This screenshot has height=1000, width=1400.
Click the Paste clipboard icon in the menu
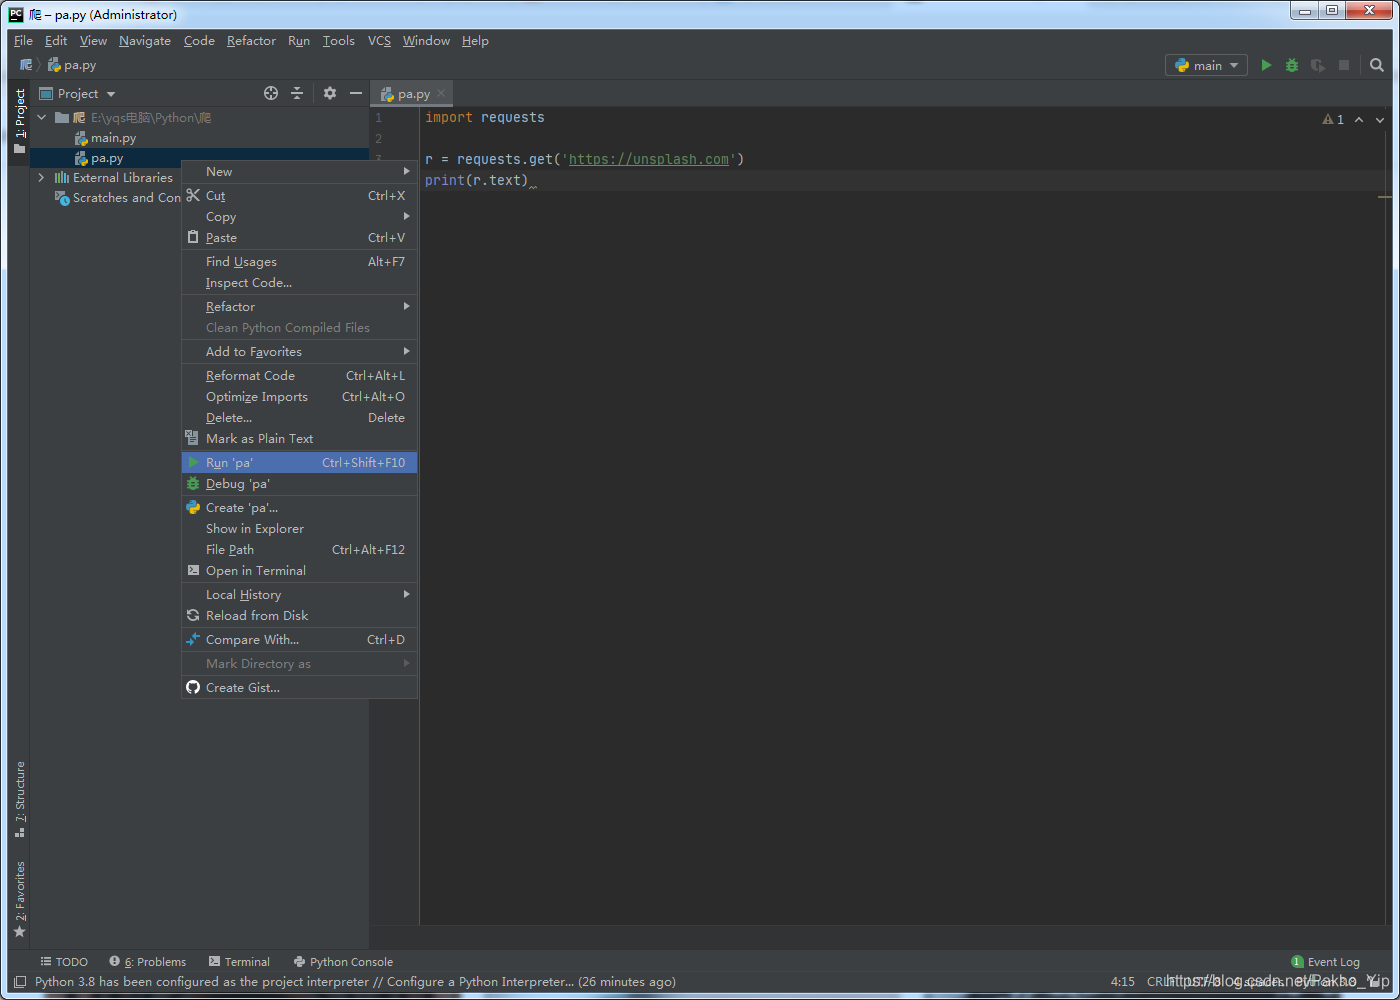(193, 237)
